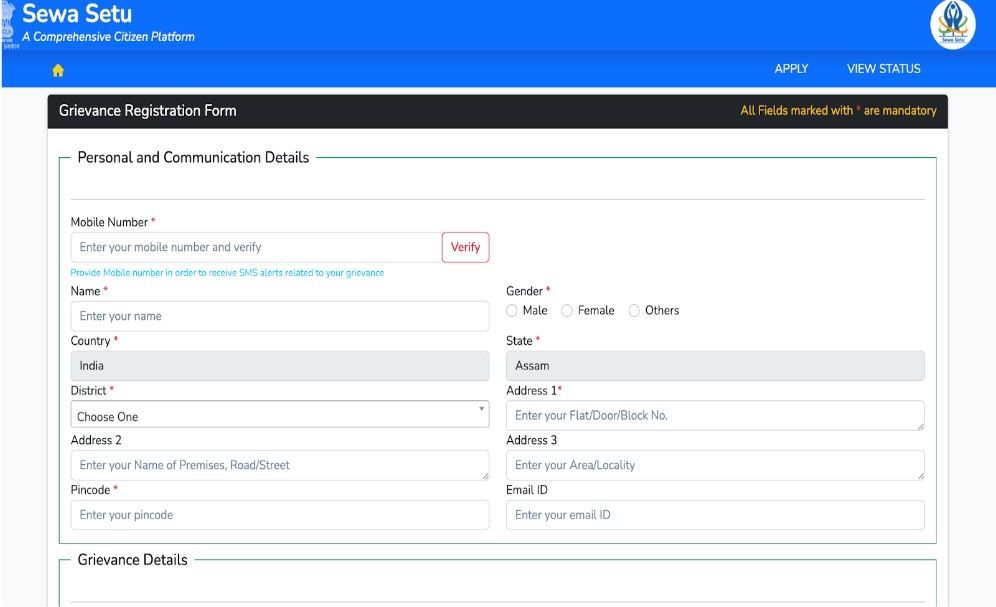Image resolution: width=996 pixels, height=607 pixels.
Task: Focus the Pincode input box
Action: [280, 515]
